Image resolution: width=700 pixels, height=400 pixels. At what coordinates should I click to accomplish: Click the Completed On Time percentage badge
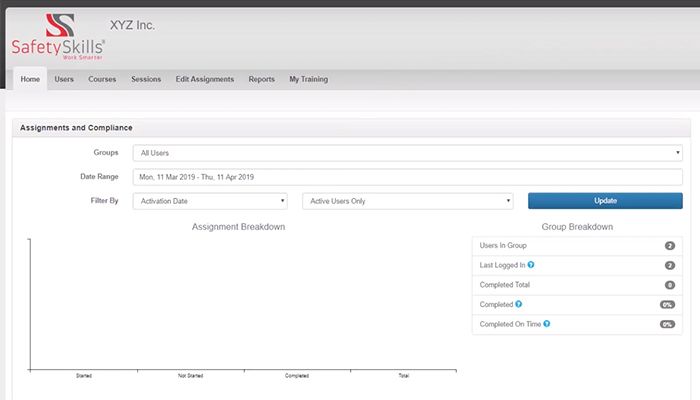[667, 325]
